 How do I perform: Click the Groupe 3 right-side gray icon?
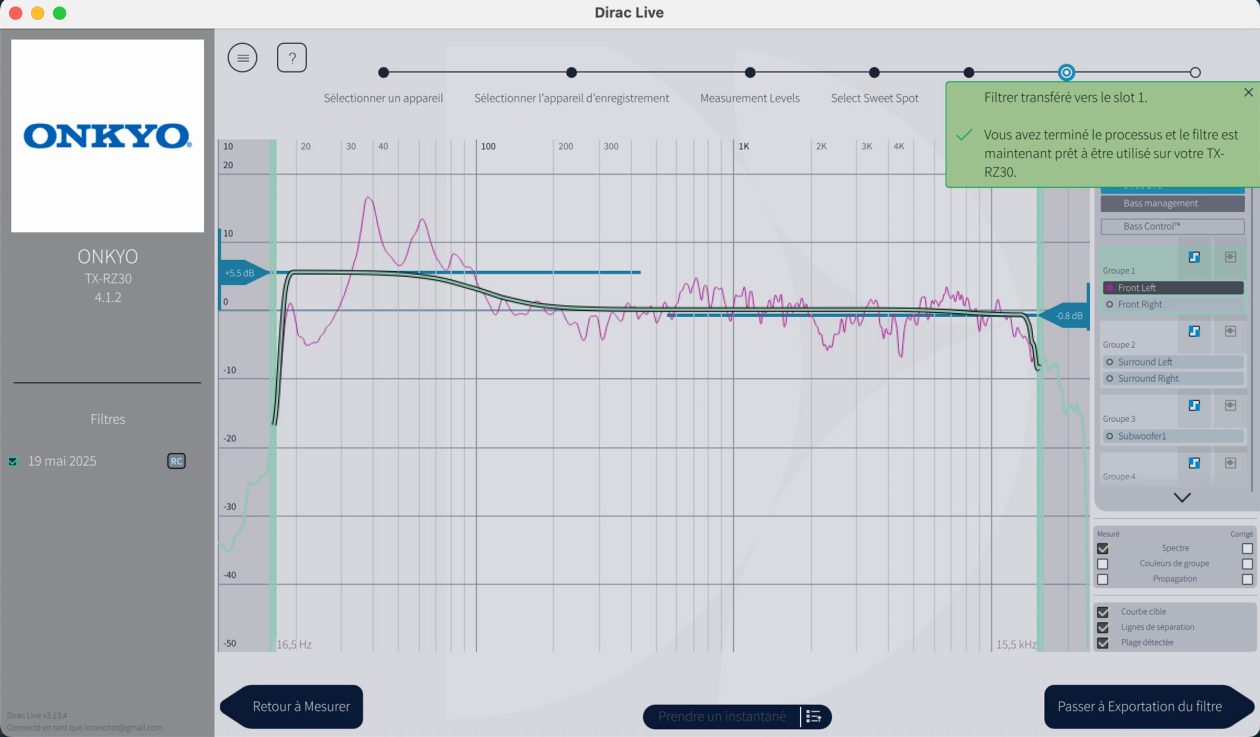tap(1230, 405)
